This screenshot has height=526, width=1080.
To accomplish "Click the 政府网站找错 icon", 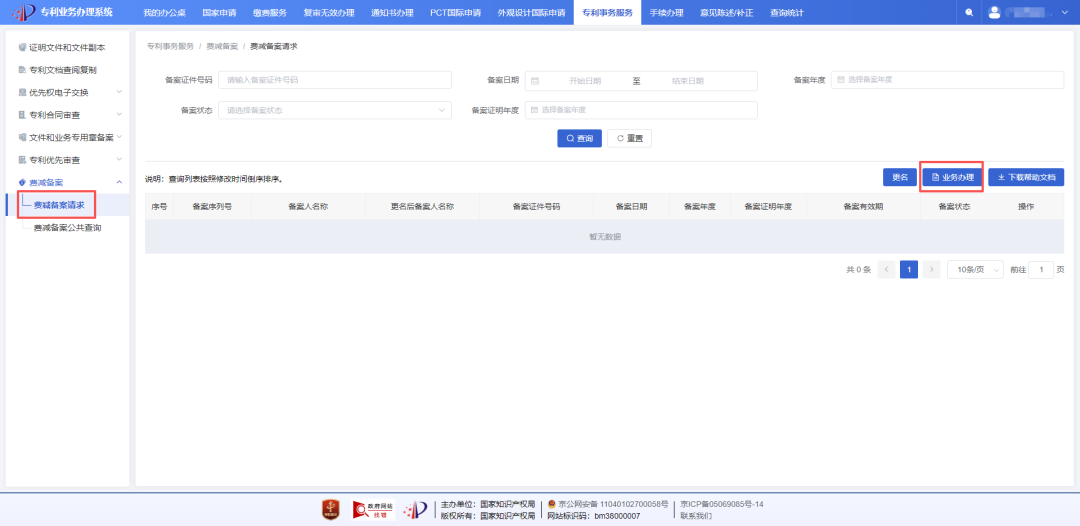I will click(373, 510).
